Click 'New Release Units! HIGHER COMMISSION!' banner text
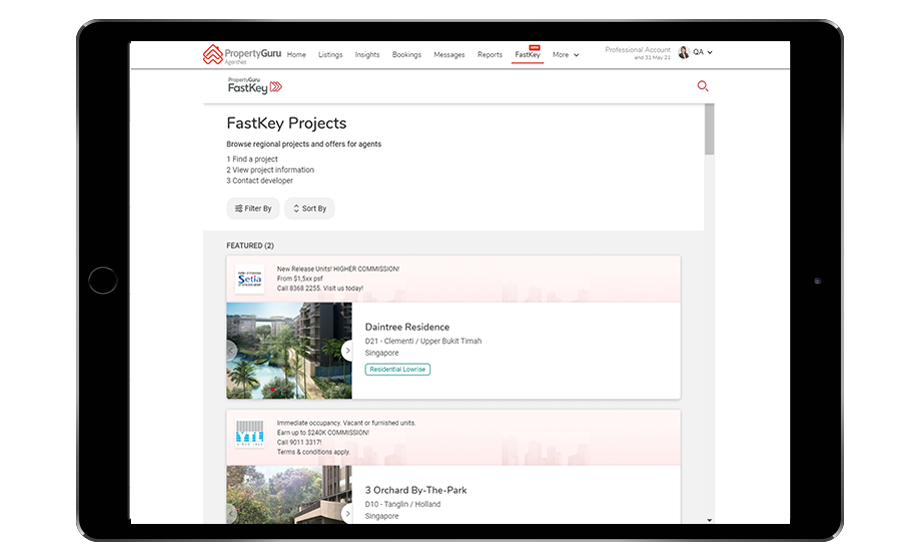The image size is (920, 560). point(338,269)
